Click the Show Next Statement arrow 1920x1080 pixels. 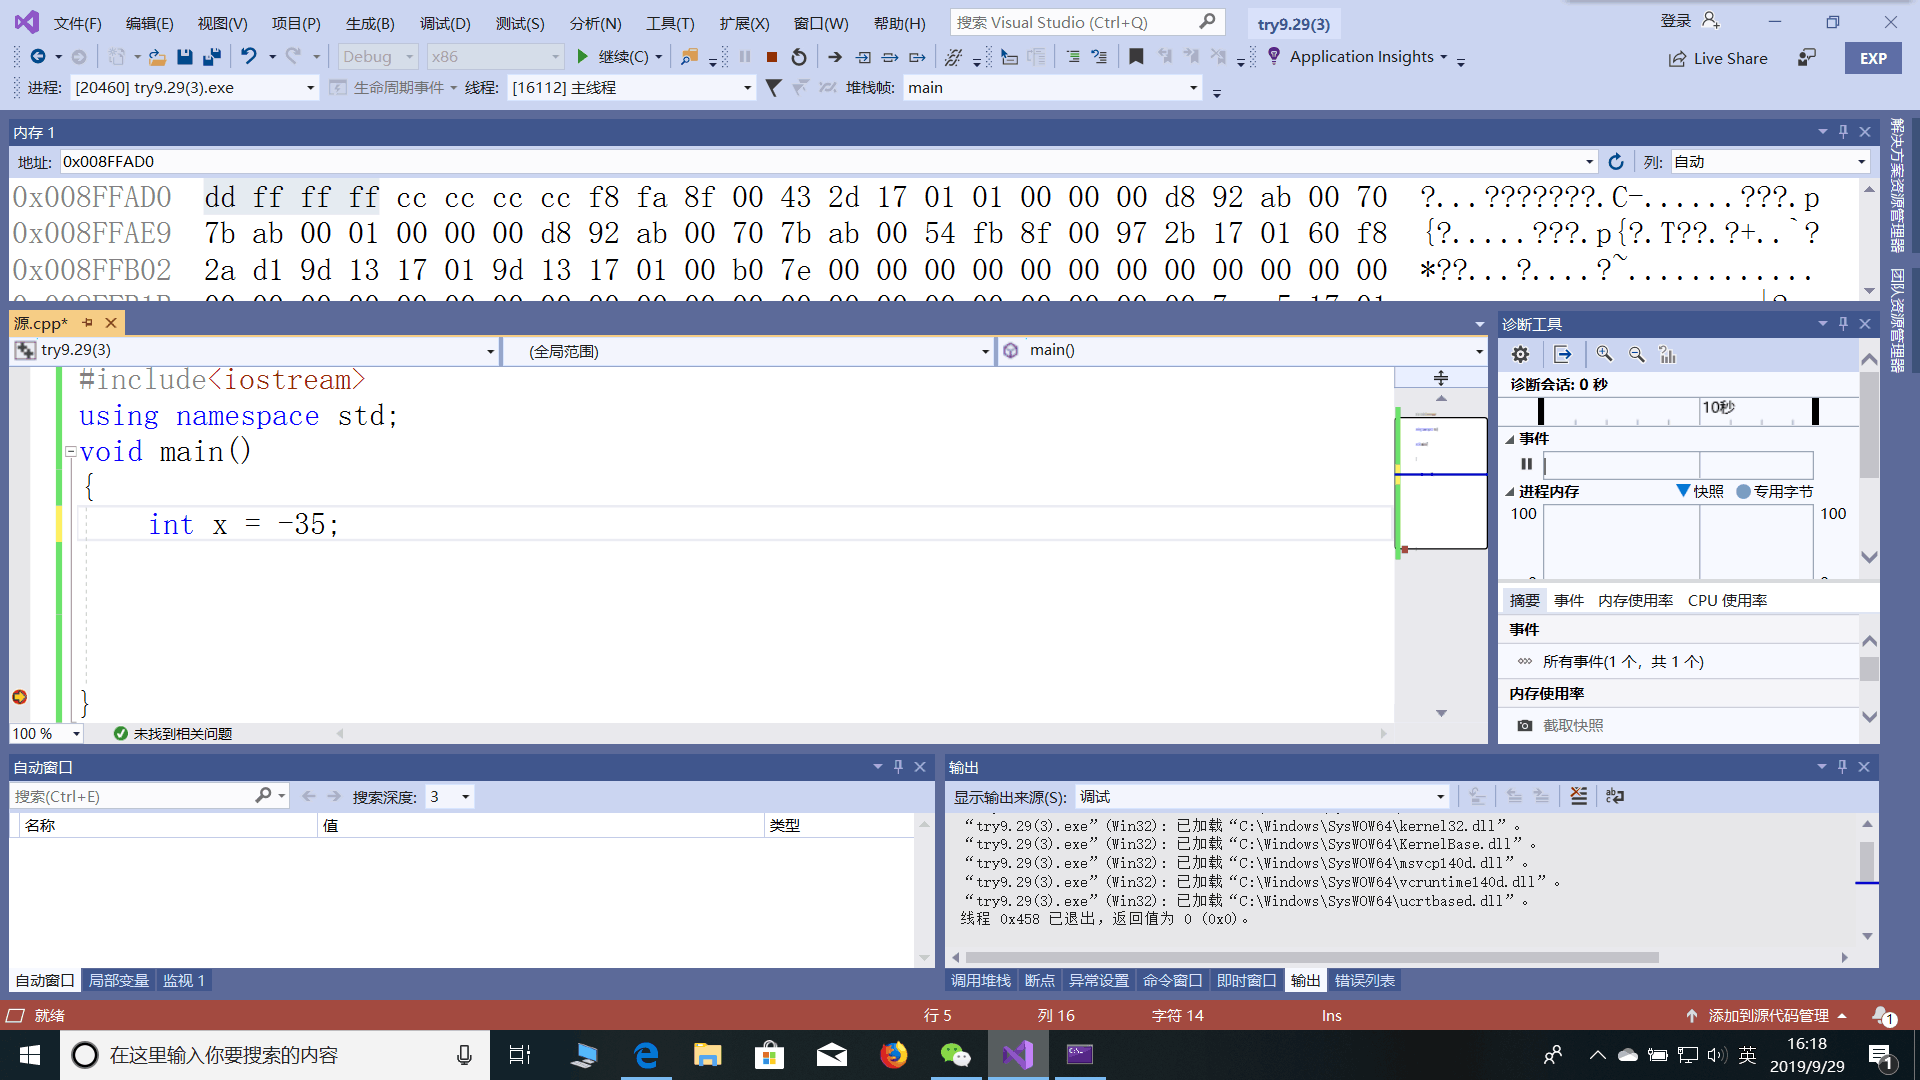(835, 57)
